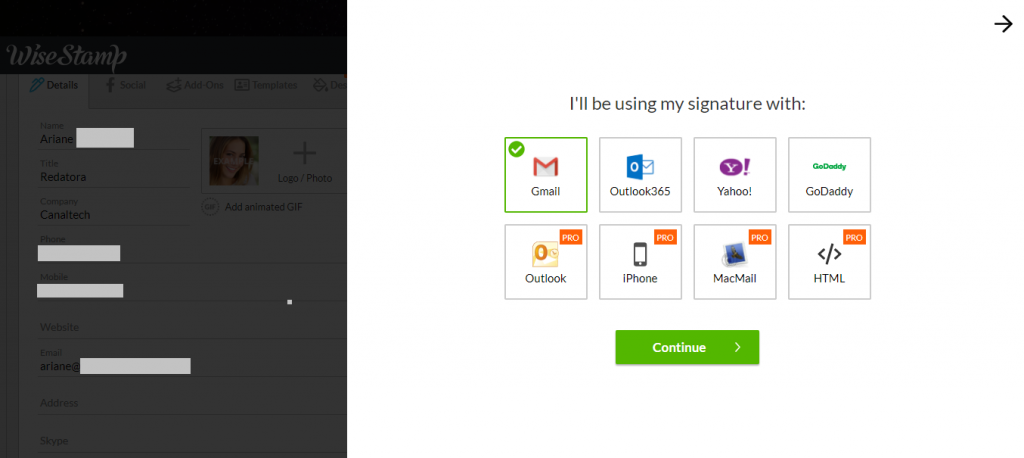Edit the Email field starting ariane@

click(192, 361)
